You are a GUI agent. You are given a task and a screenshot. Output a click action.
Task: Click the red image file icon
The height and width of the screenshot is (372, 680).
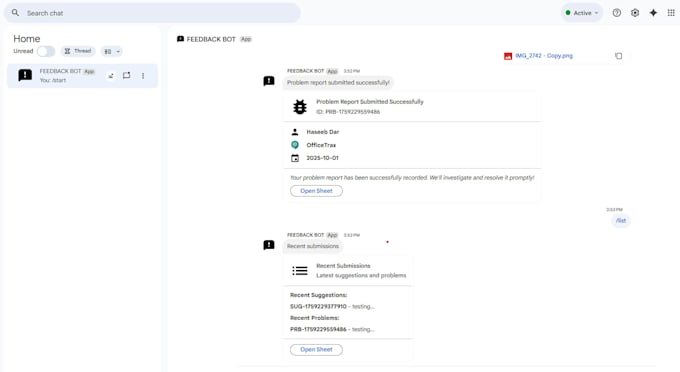(507, 56)
